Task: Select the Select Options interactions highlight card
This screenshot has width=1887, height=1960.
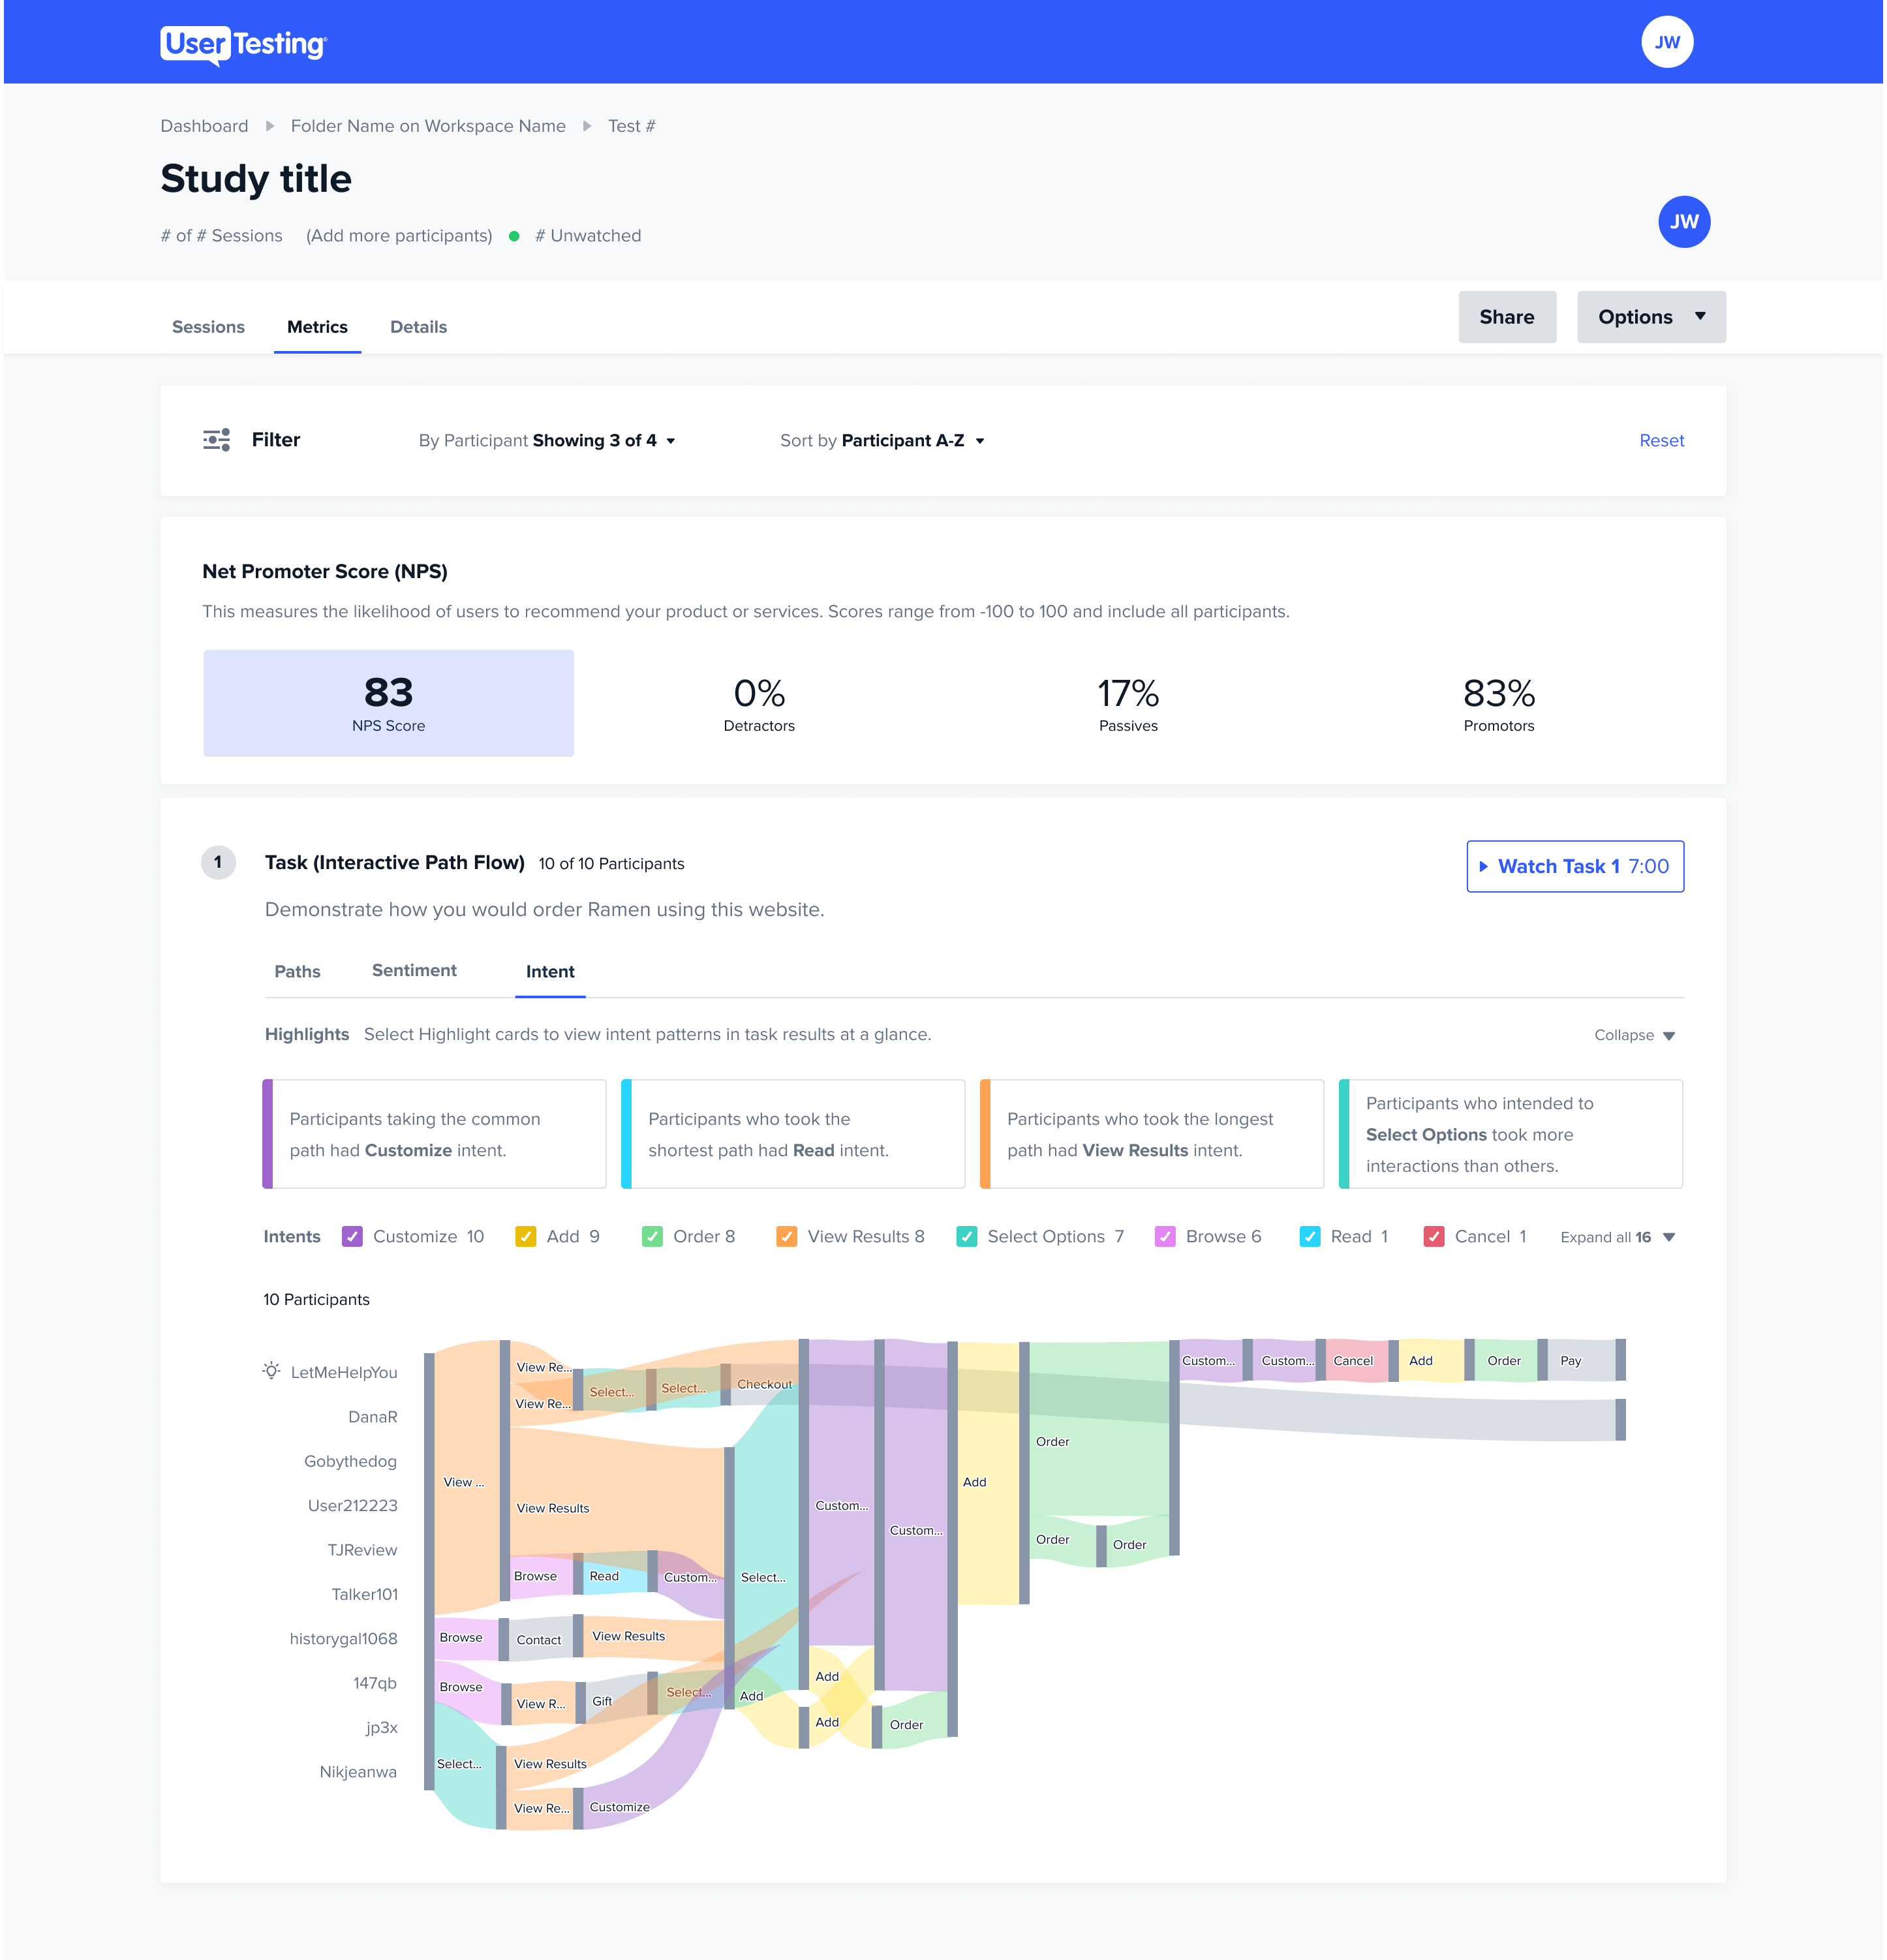Action: pyautogui.click(x=1510, y=1134)
